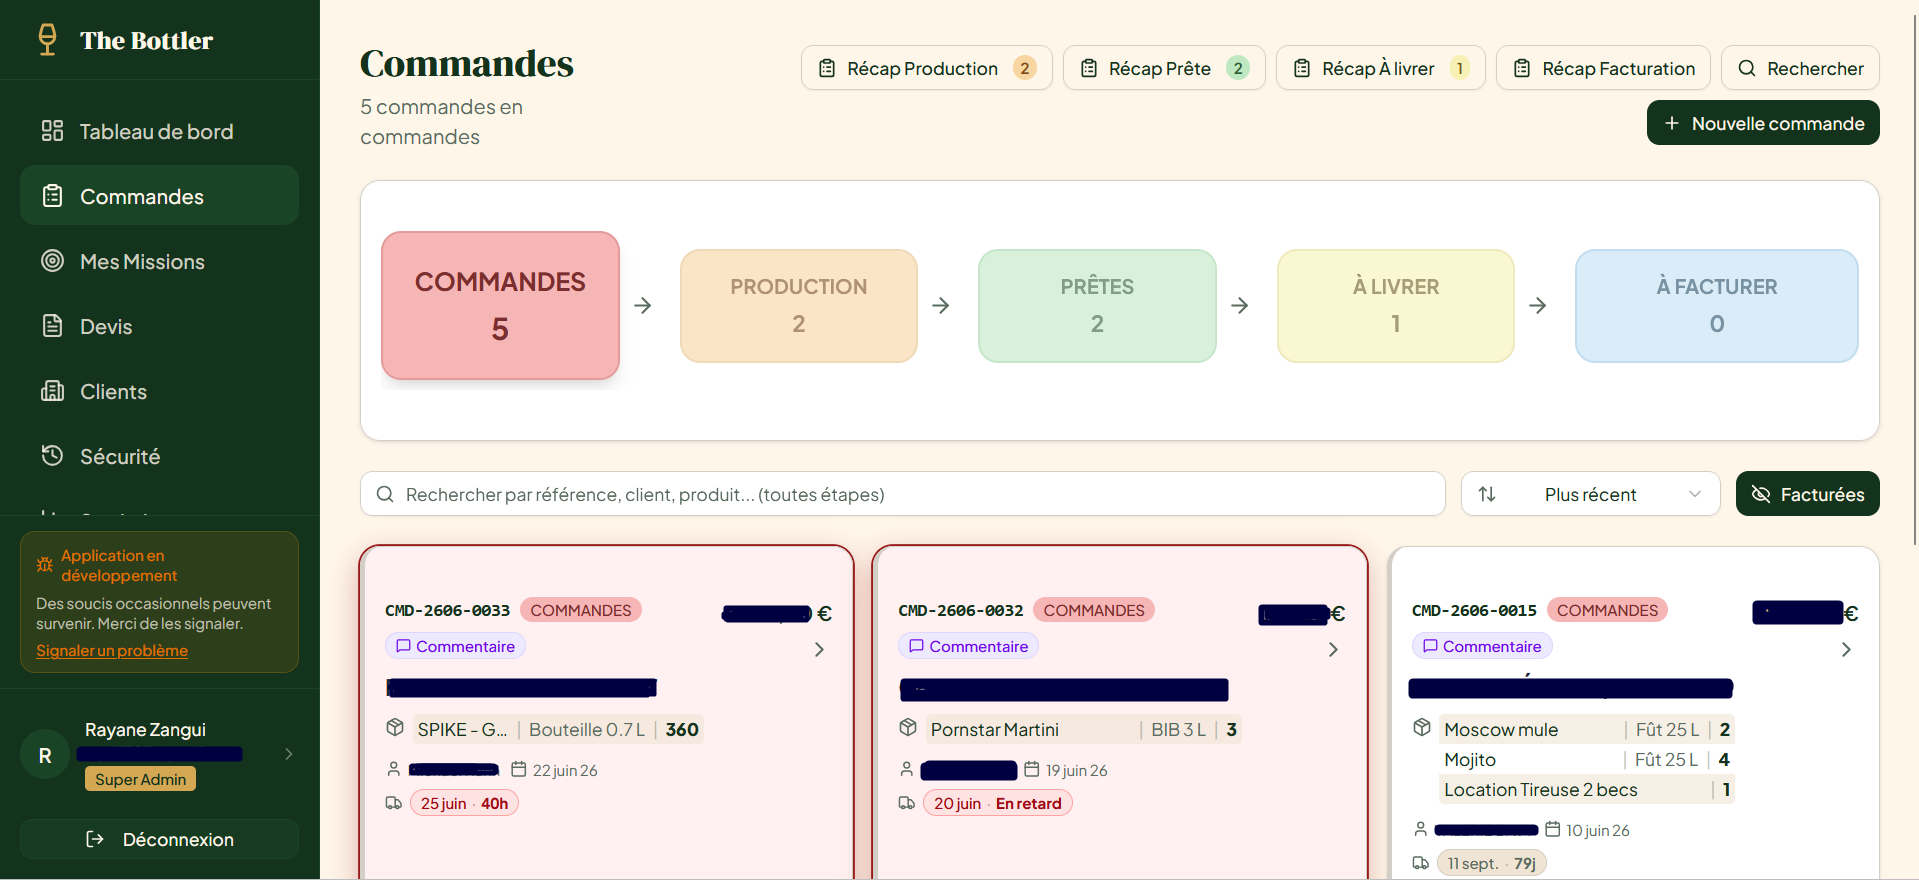
Task: Click the page vertical scrollbar
Action: (x=1915, y=280)
